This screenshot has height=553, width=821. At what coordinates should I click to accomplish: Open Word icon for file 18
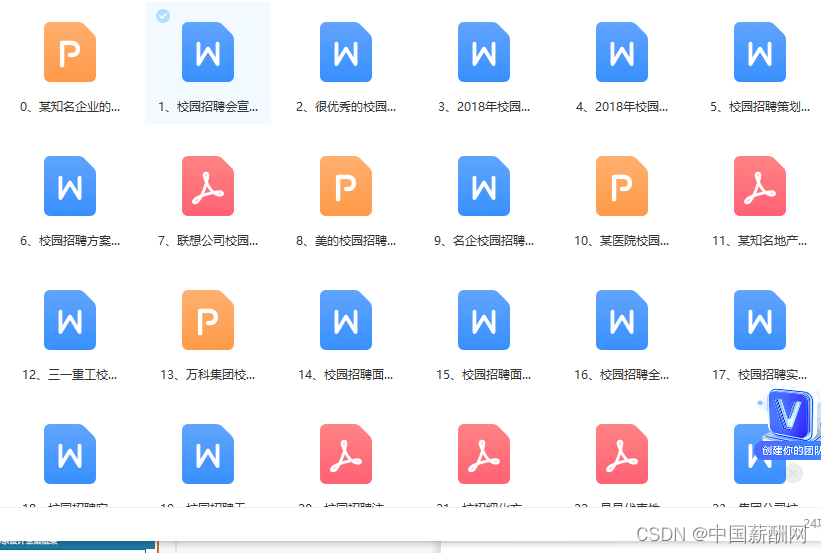click(x=70, y=454)
